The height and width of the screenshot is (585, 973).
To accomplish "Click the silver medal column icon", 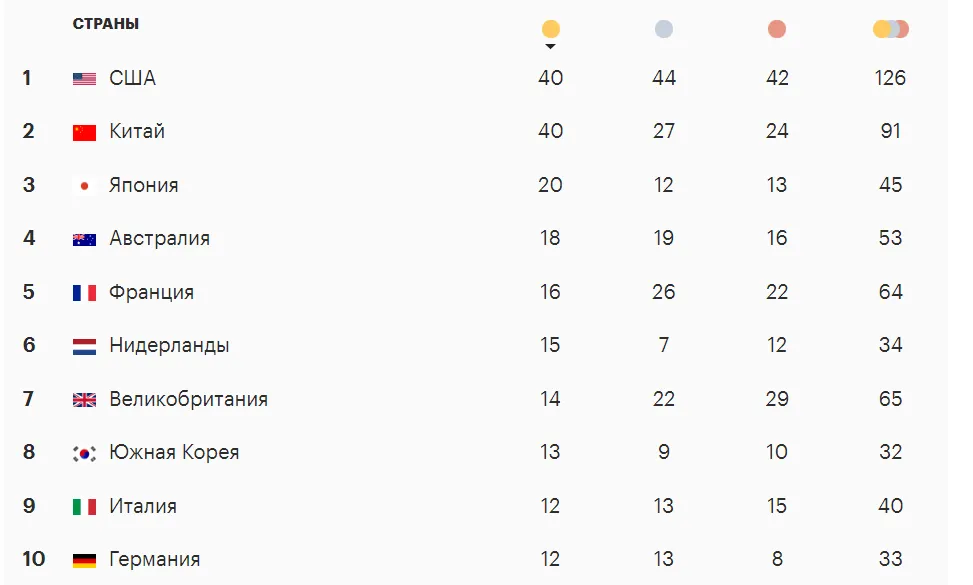I will pyautogui.click(x=664, y=29).
